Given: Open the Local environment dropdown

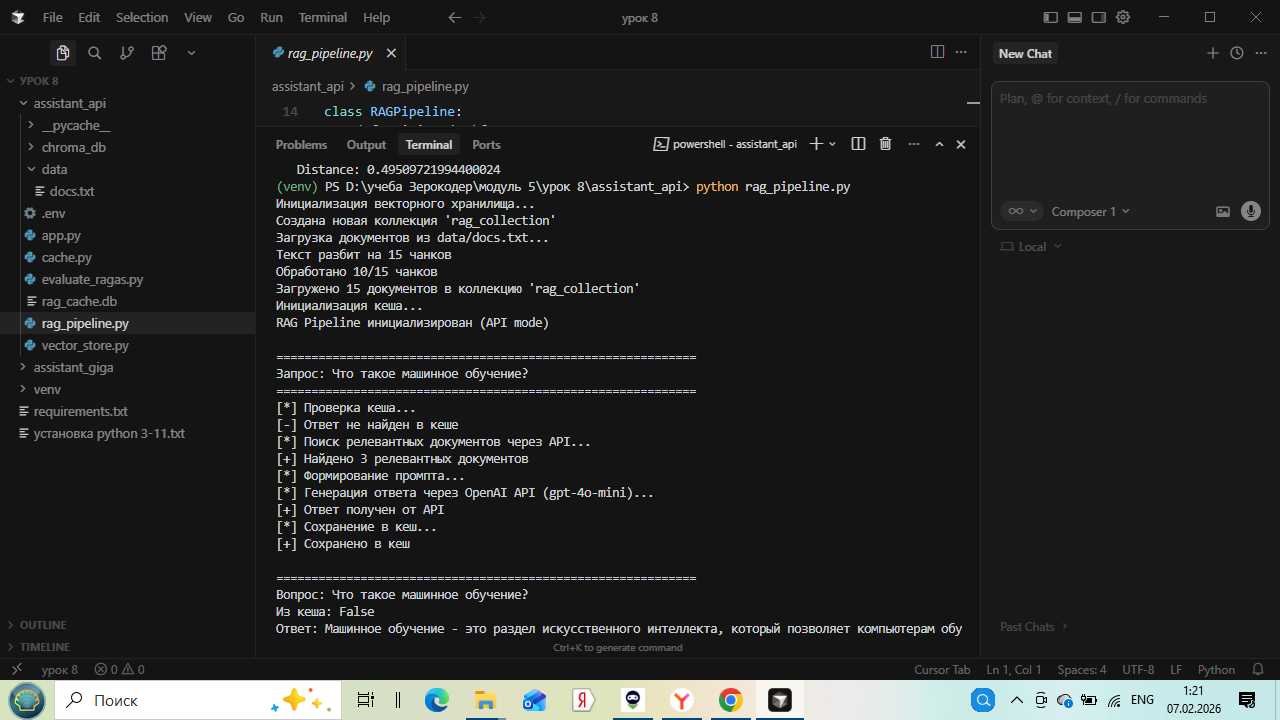Looking at the screenshot, I should [x=1032, y=246].
